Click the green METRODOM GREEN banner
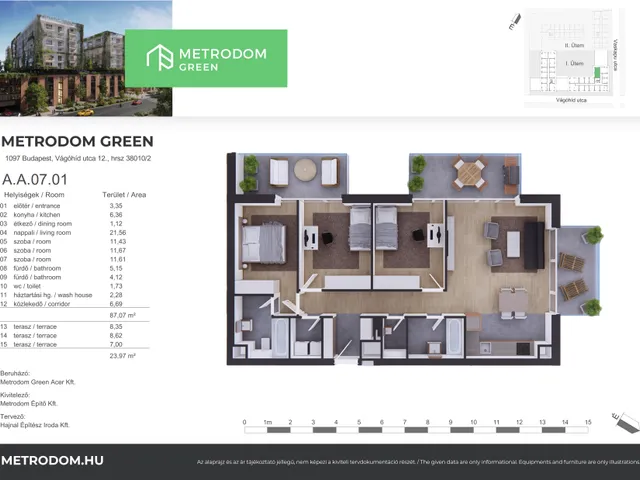640x480 pixels. point(216,58)
